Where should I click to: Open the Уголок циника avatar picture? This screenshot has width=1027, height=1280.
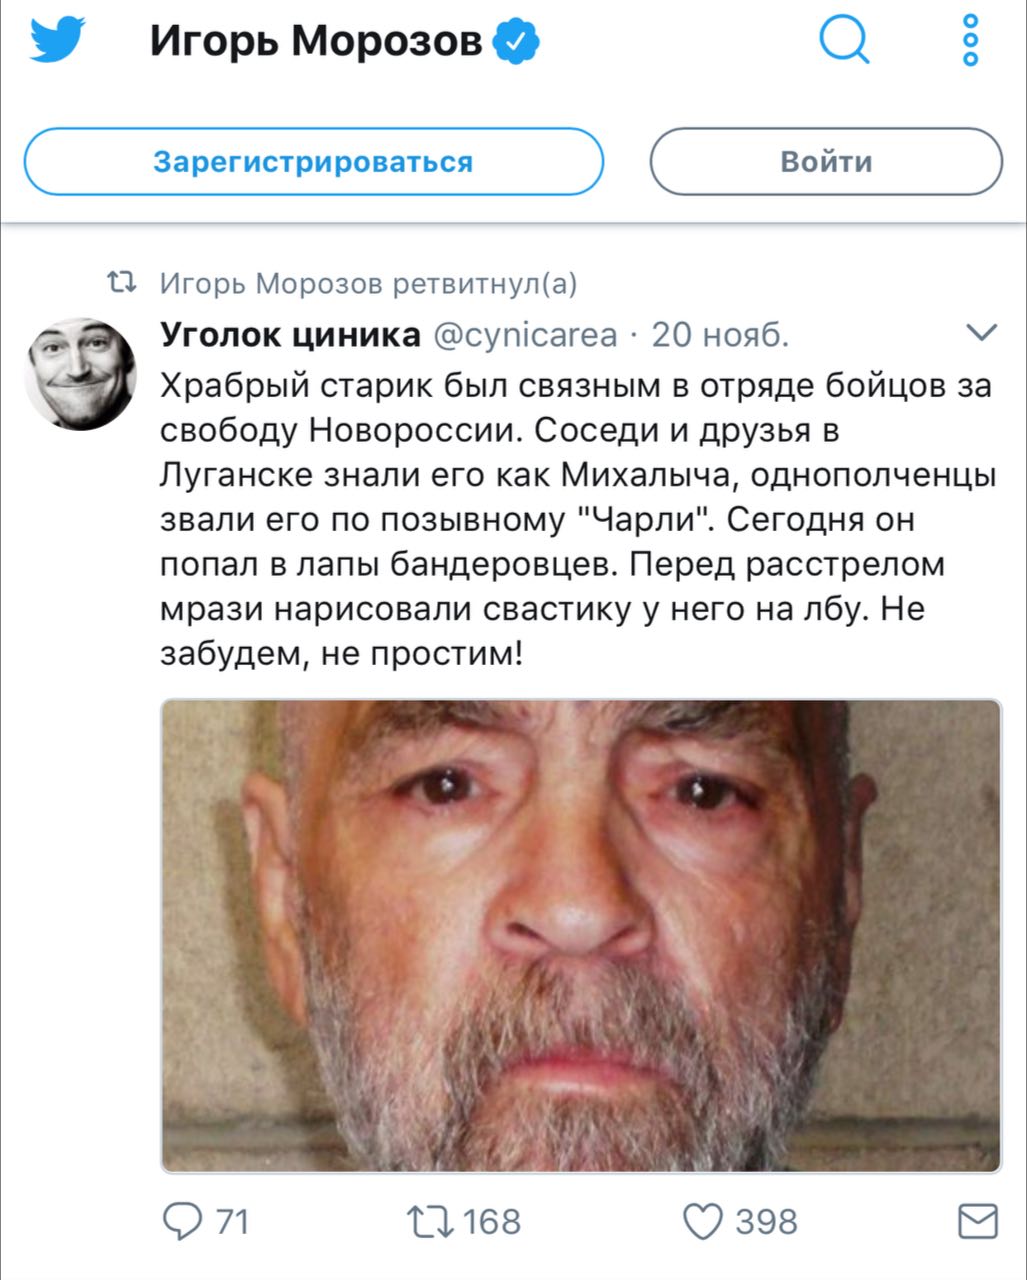click(x=80, y=374)
